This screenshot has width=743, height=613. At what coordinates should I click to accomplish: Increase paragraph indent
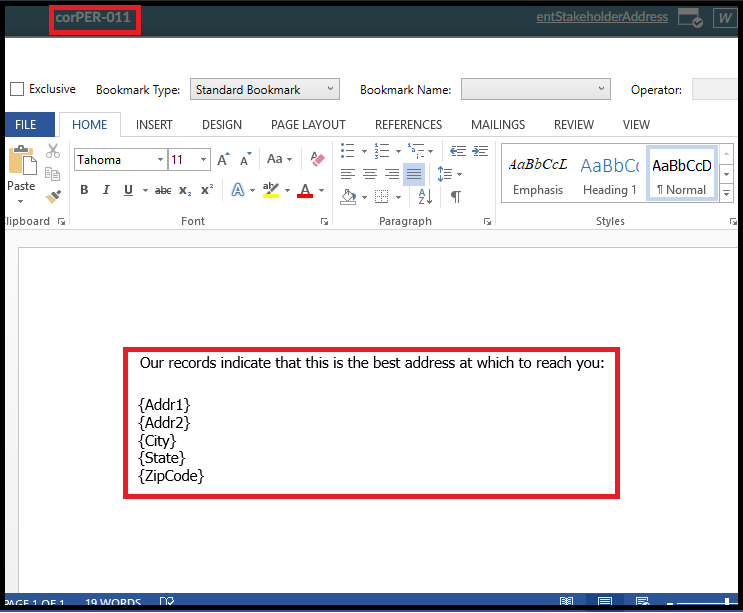pos(480,151)
